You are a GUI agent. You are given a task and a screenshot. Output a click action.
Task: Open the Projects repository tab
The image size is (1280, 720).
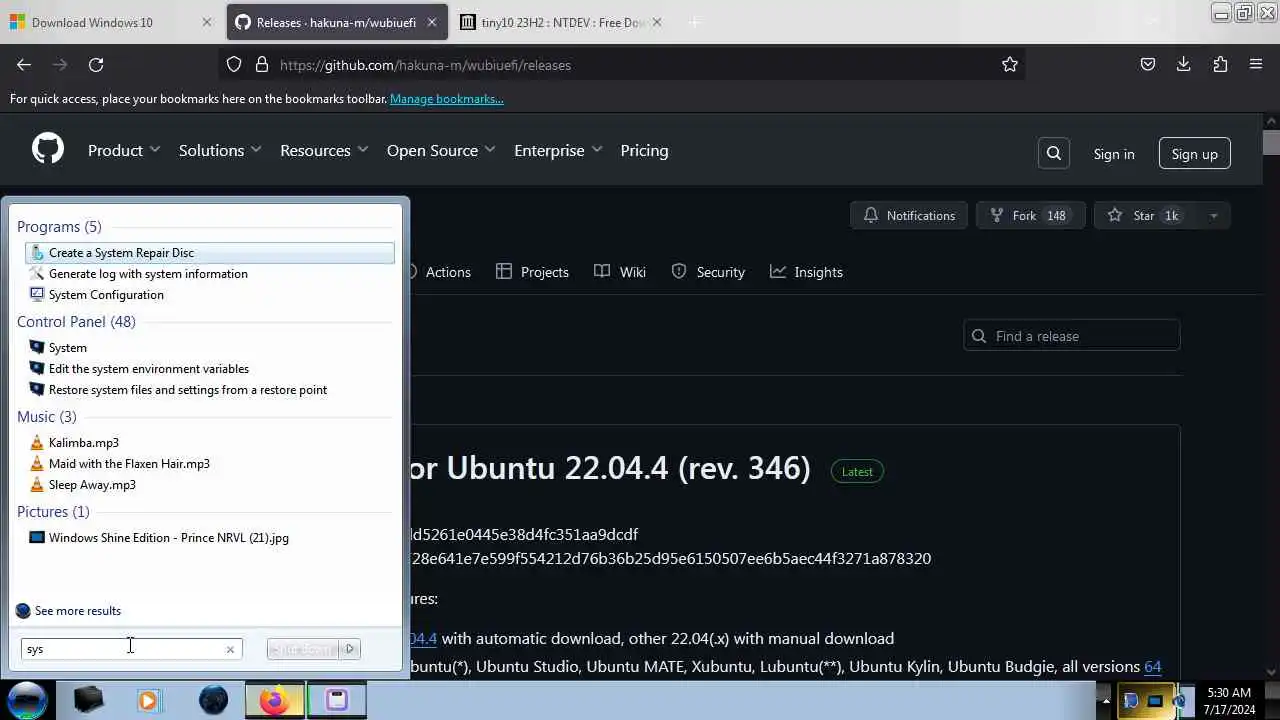click(532, 272)
